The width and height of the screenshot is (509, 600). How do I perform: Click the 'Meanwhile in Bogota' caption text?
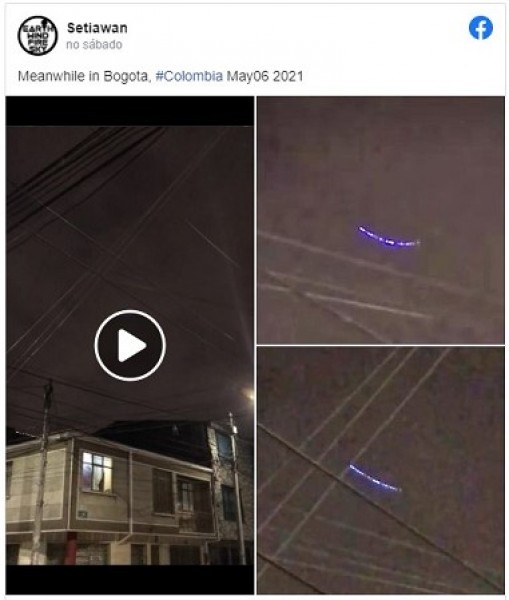coord(83,76)
